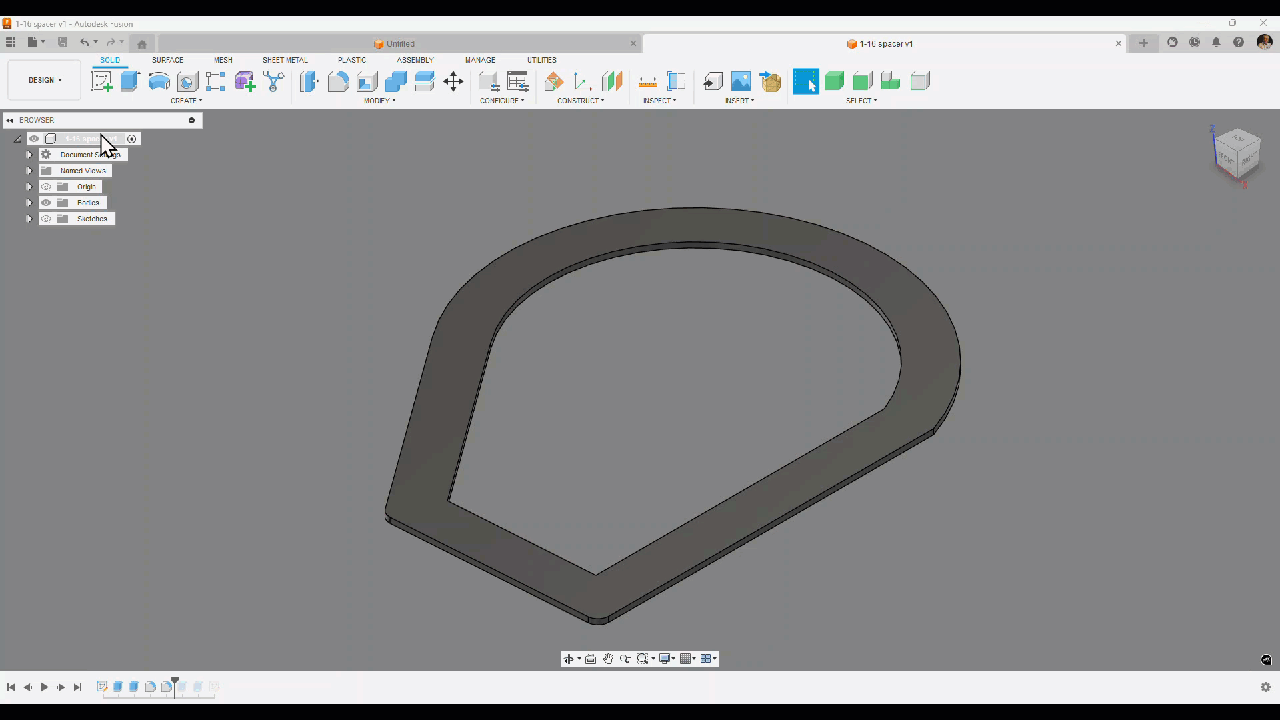Open the notifications bell
This screenshot has height=720, width=1280.
(1216, 43)
